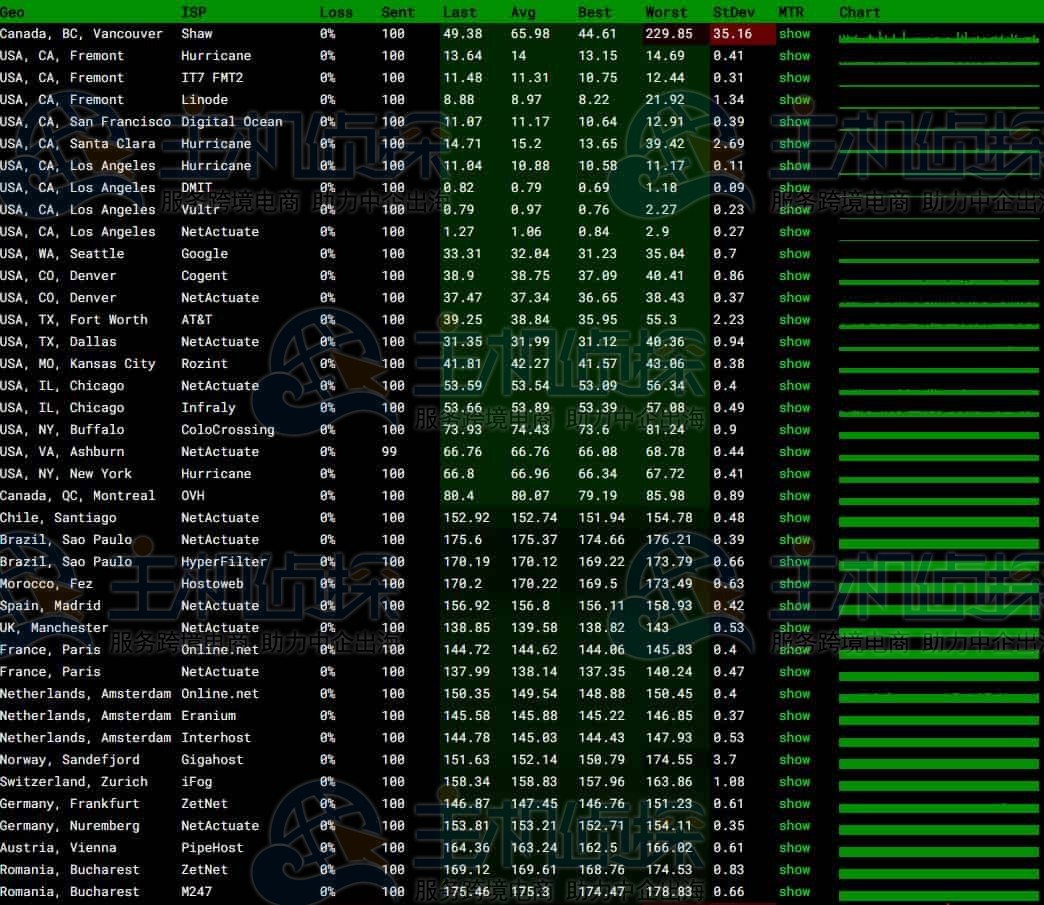The width and height of the screenshot is (1044, 905).
Task: Click the Loss column header
Action: (336, 12)
